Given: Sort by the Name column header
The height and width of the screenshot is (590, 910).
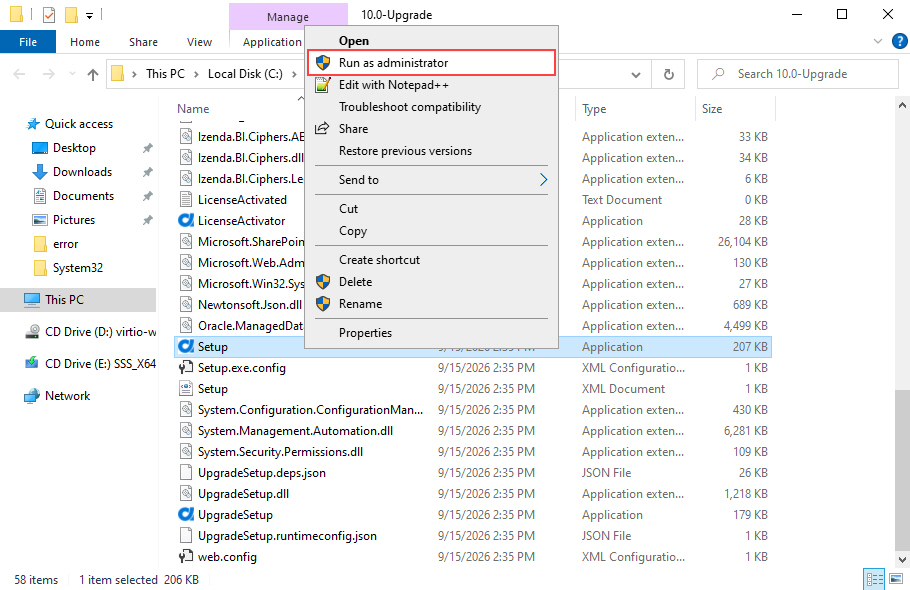Looking at the screenshot, I should pos(193,108).
